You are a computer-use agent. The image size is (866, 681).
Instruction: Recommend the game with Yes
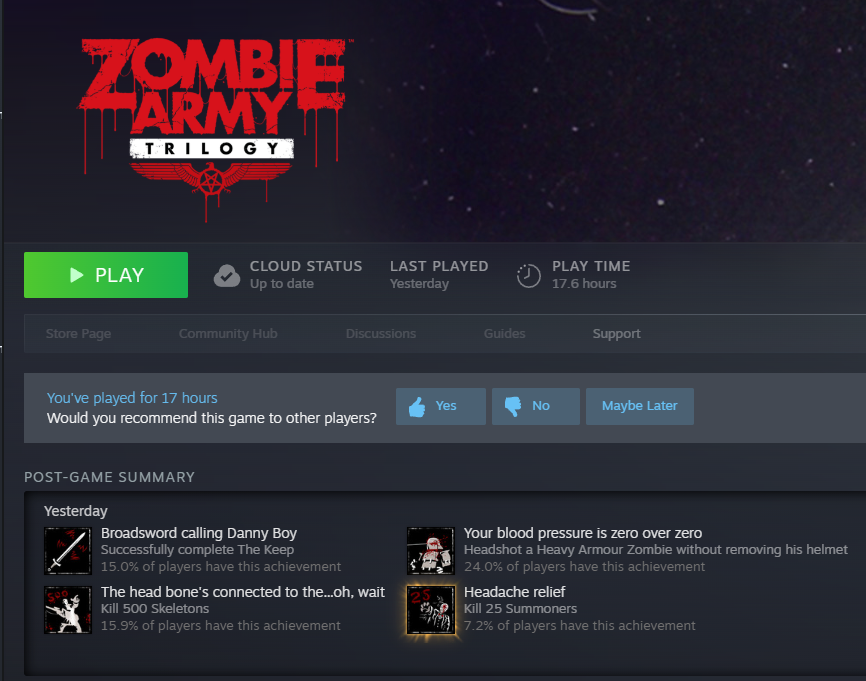click(x=441, y=407)
